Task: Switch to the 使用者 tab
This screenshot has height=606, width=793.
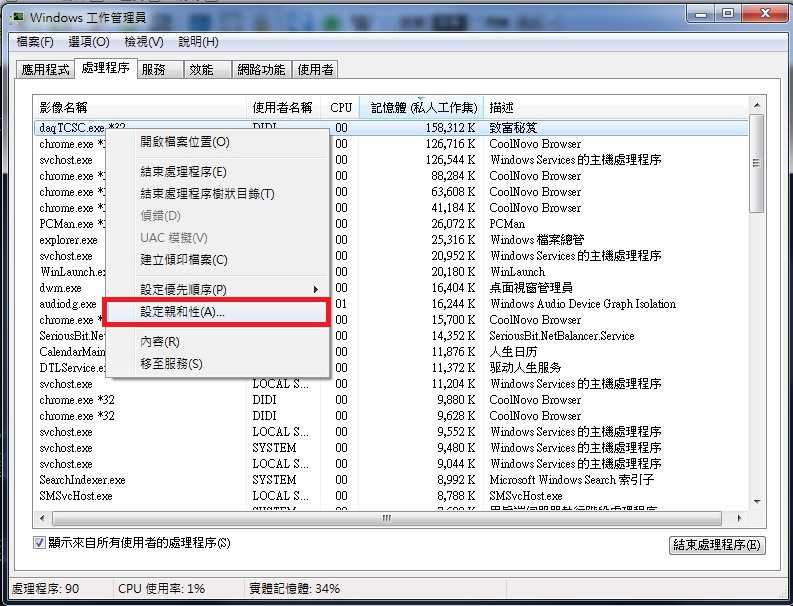Action: coord(315,69)
